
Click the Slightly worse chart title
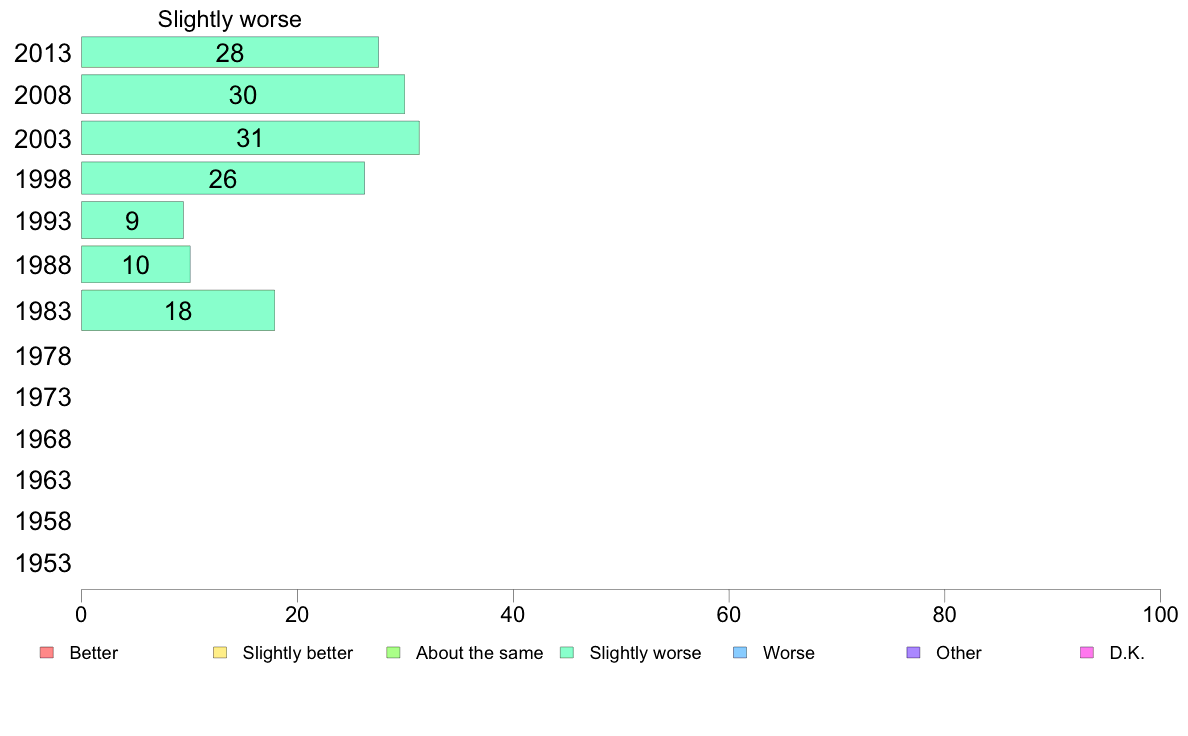(230, 19)
